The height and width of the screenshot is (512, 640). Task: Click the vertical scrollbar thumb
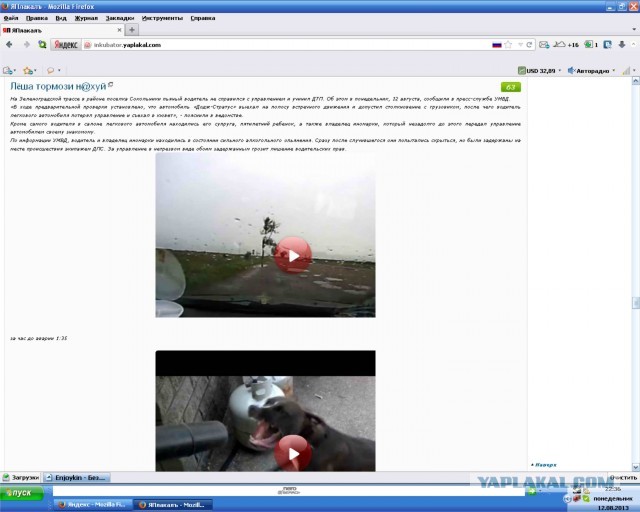click(636, 303)
